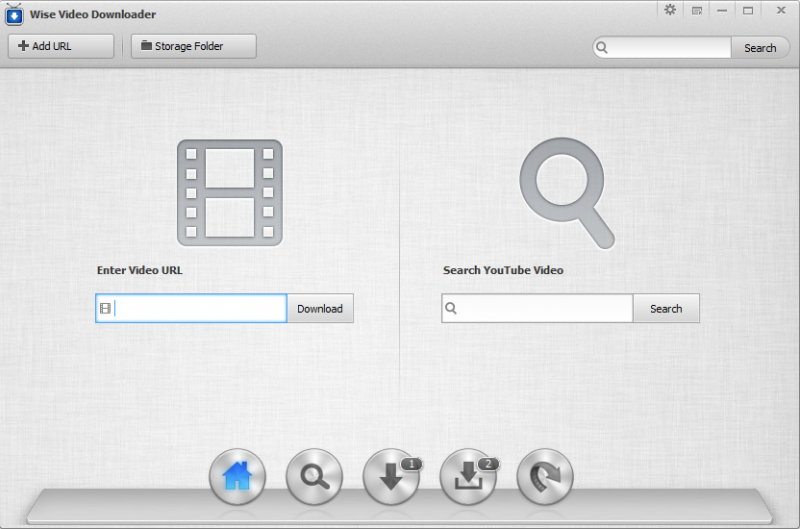Viewport: 800px width, 529px height.
Task: Focus the Search YouTube Video field
Action: [537, 309]
